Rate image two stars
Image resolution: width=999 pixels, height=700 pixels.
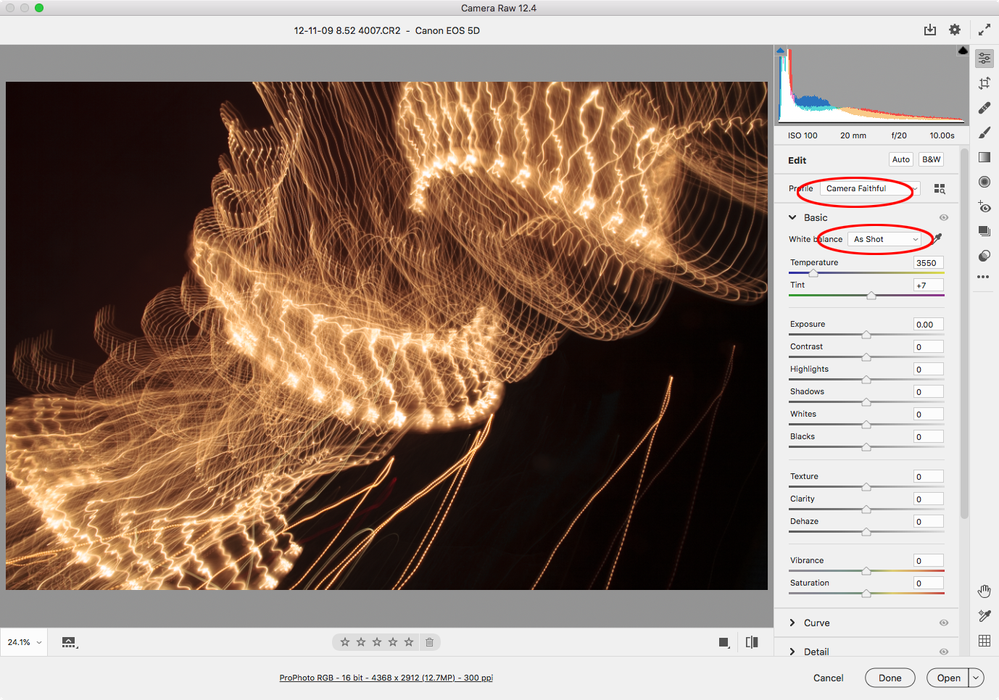pos(361,642)
